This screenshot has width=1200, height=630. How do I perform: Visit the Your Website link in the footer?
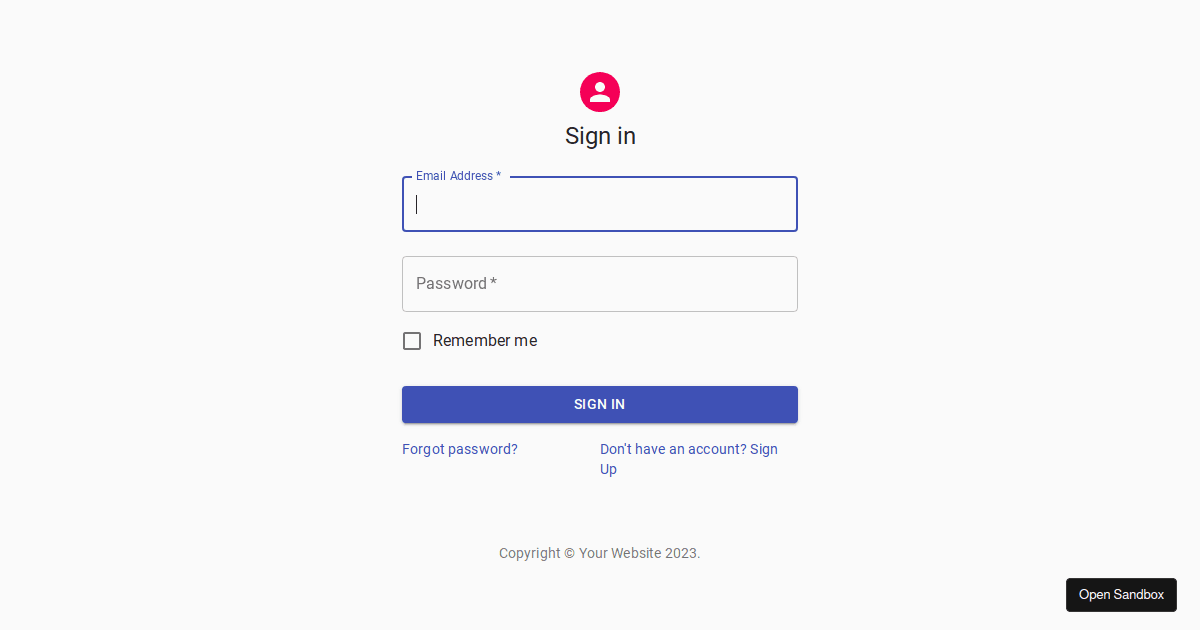tap(620, 553)
